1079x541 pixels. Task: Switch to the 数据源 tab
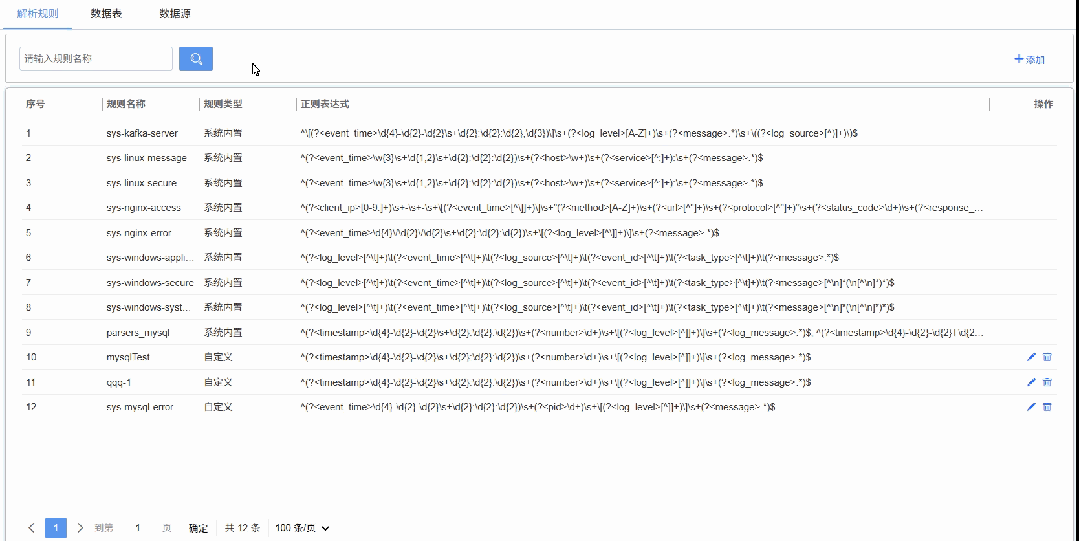click(x=175, y=14)
